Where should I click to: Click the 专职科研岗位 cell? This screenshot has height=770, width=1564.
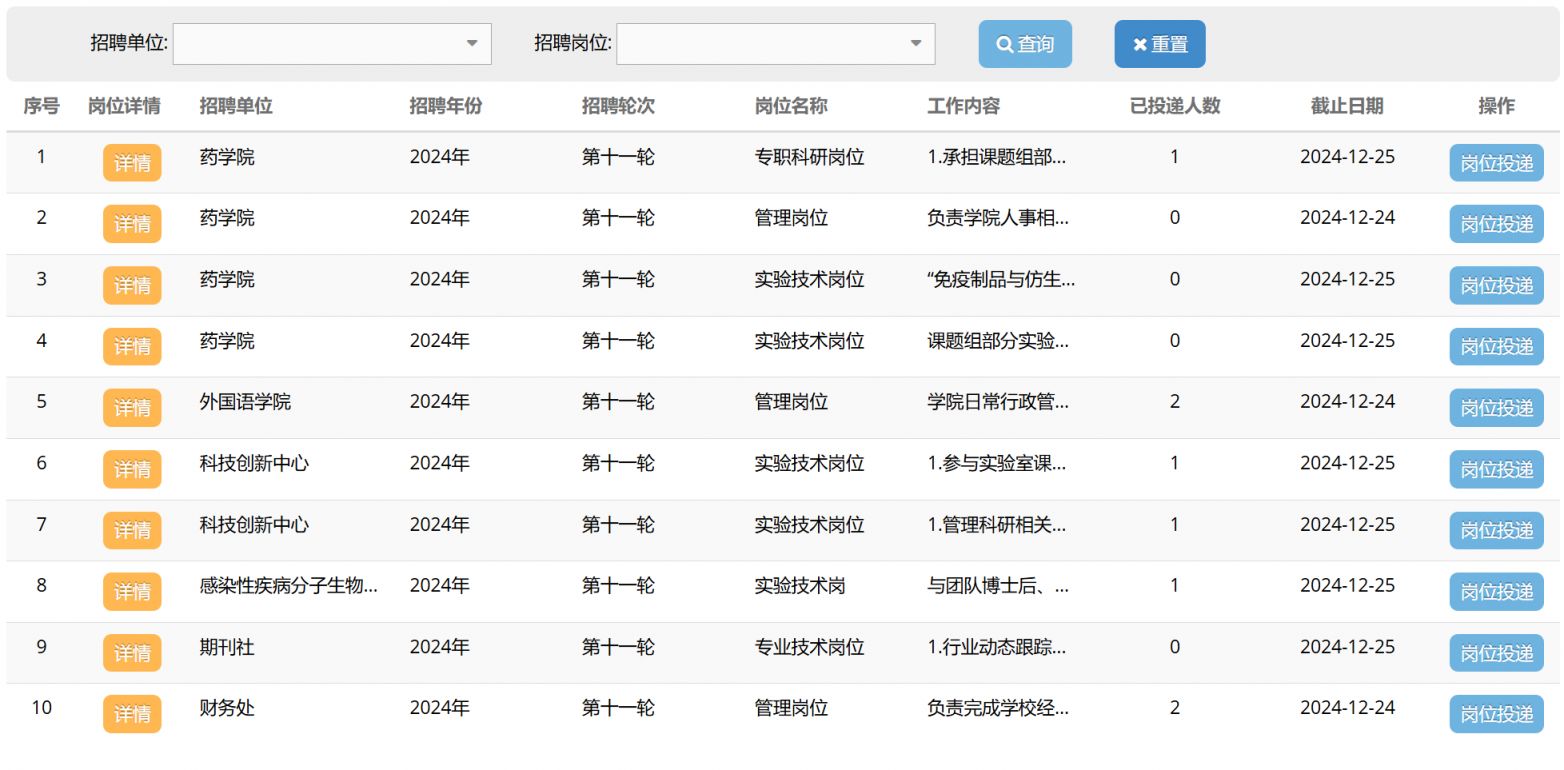point(809,157)
